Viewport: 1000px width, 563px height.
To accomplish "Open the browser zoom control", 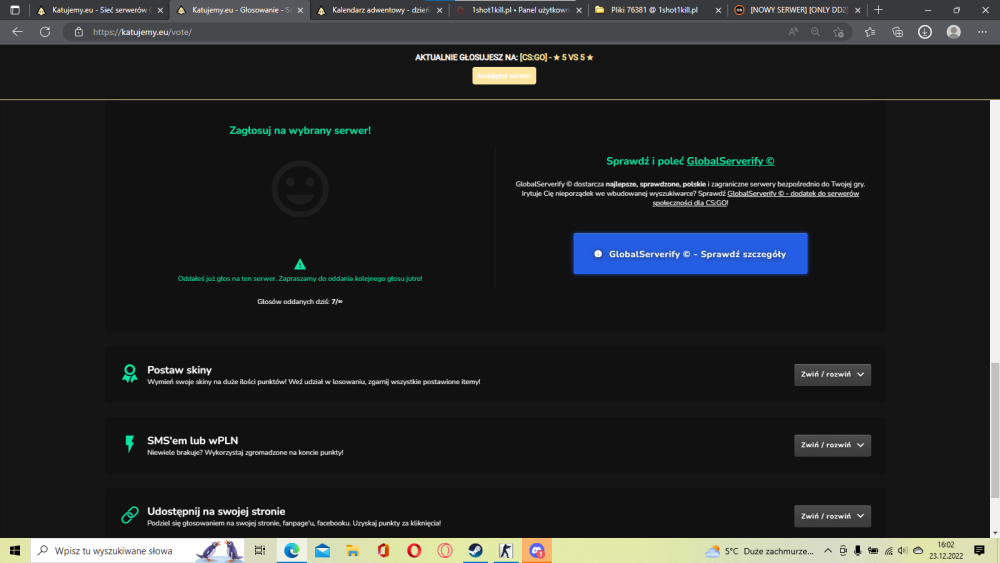I will click(x=815, y=32).
